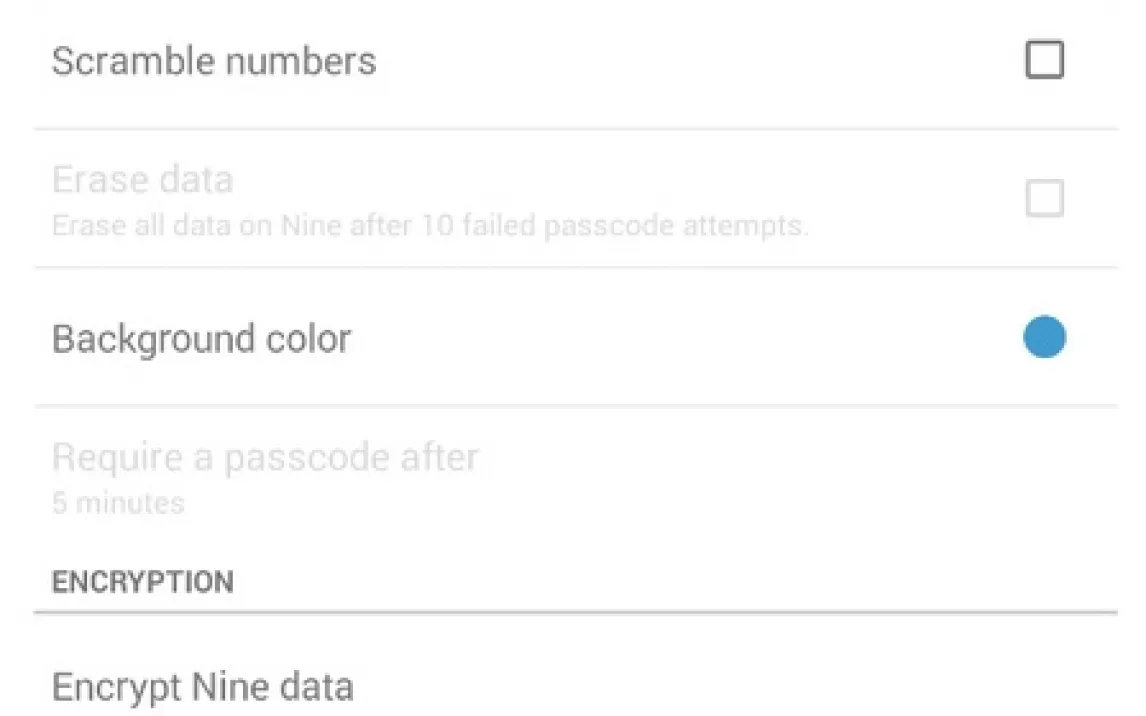
Task: Click the word Encrypt in the last row
Action: click(115, 687)
